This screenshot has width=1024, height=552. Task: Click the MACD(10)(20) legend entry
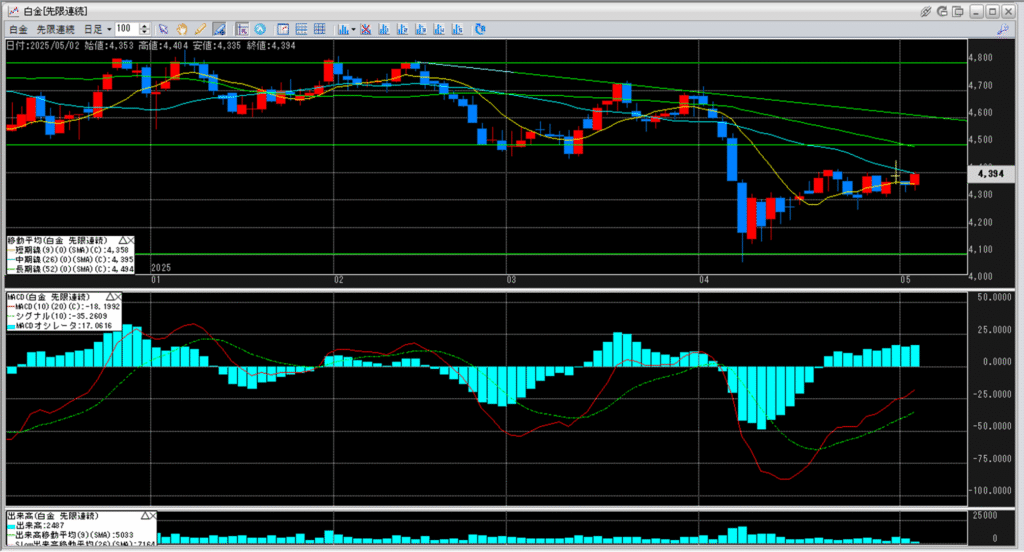(63, 306)
